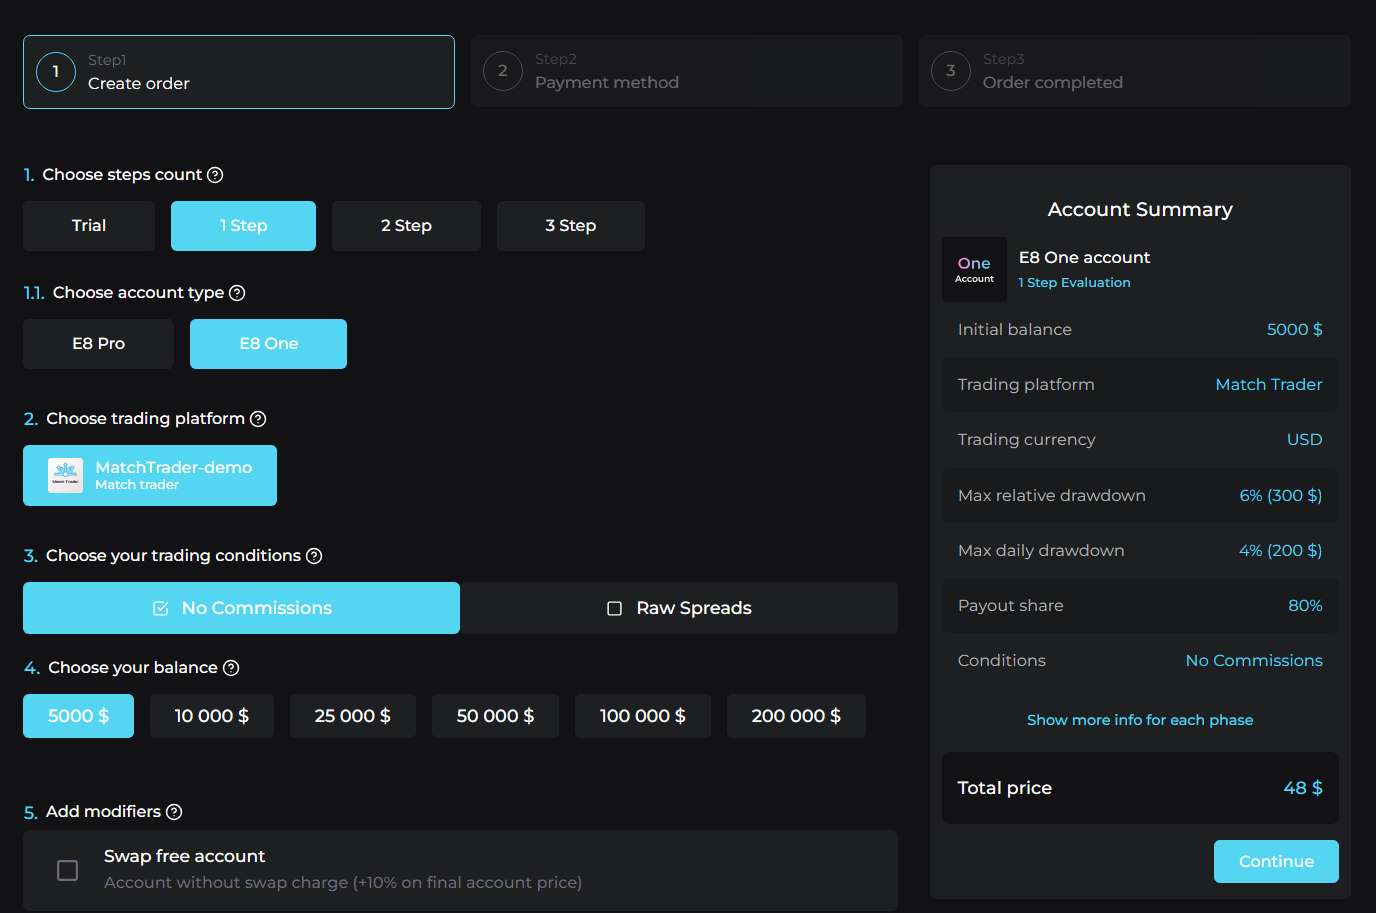Image resolution: width=1376 pixels, height=913 pixels.
Task: Click the Match Trader logo icon
Action: coord(66,475)
